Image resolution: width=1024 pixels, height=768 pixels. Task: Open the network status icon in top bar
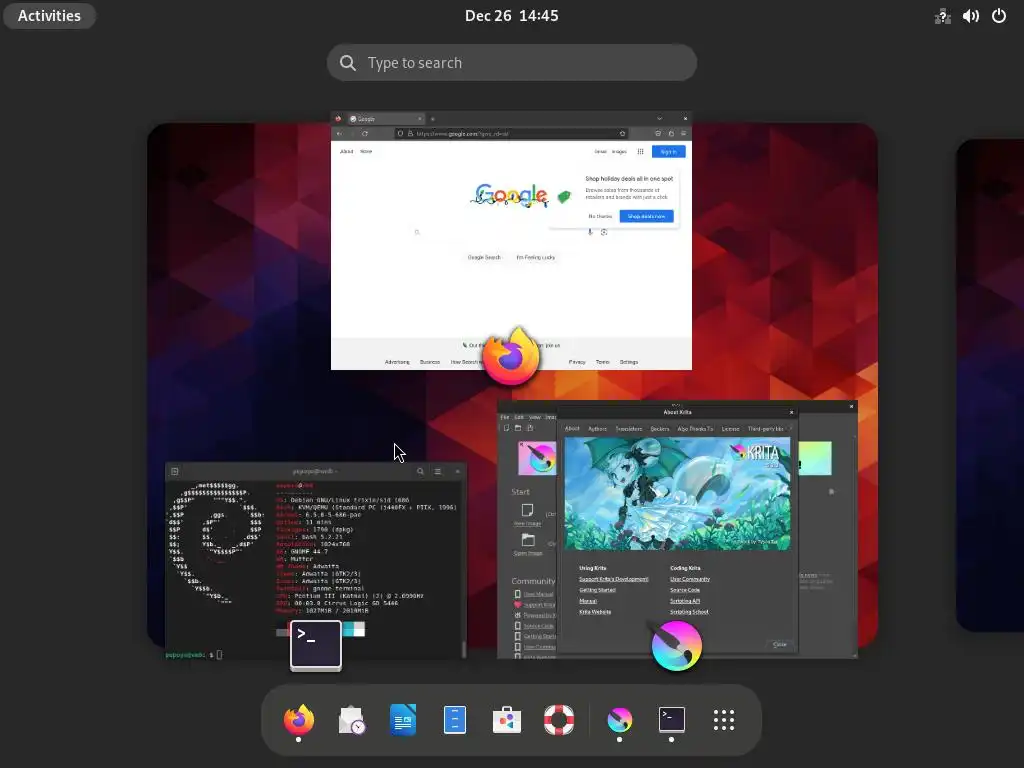click(942, 16)
